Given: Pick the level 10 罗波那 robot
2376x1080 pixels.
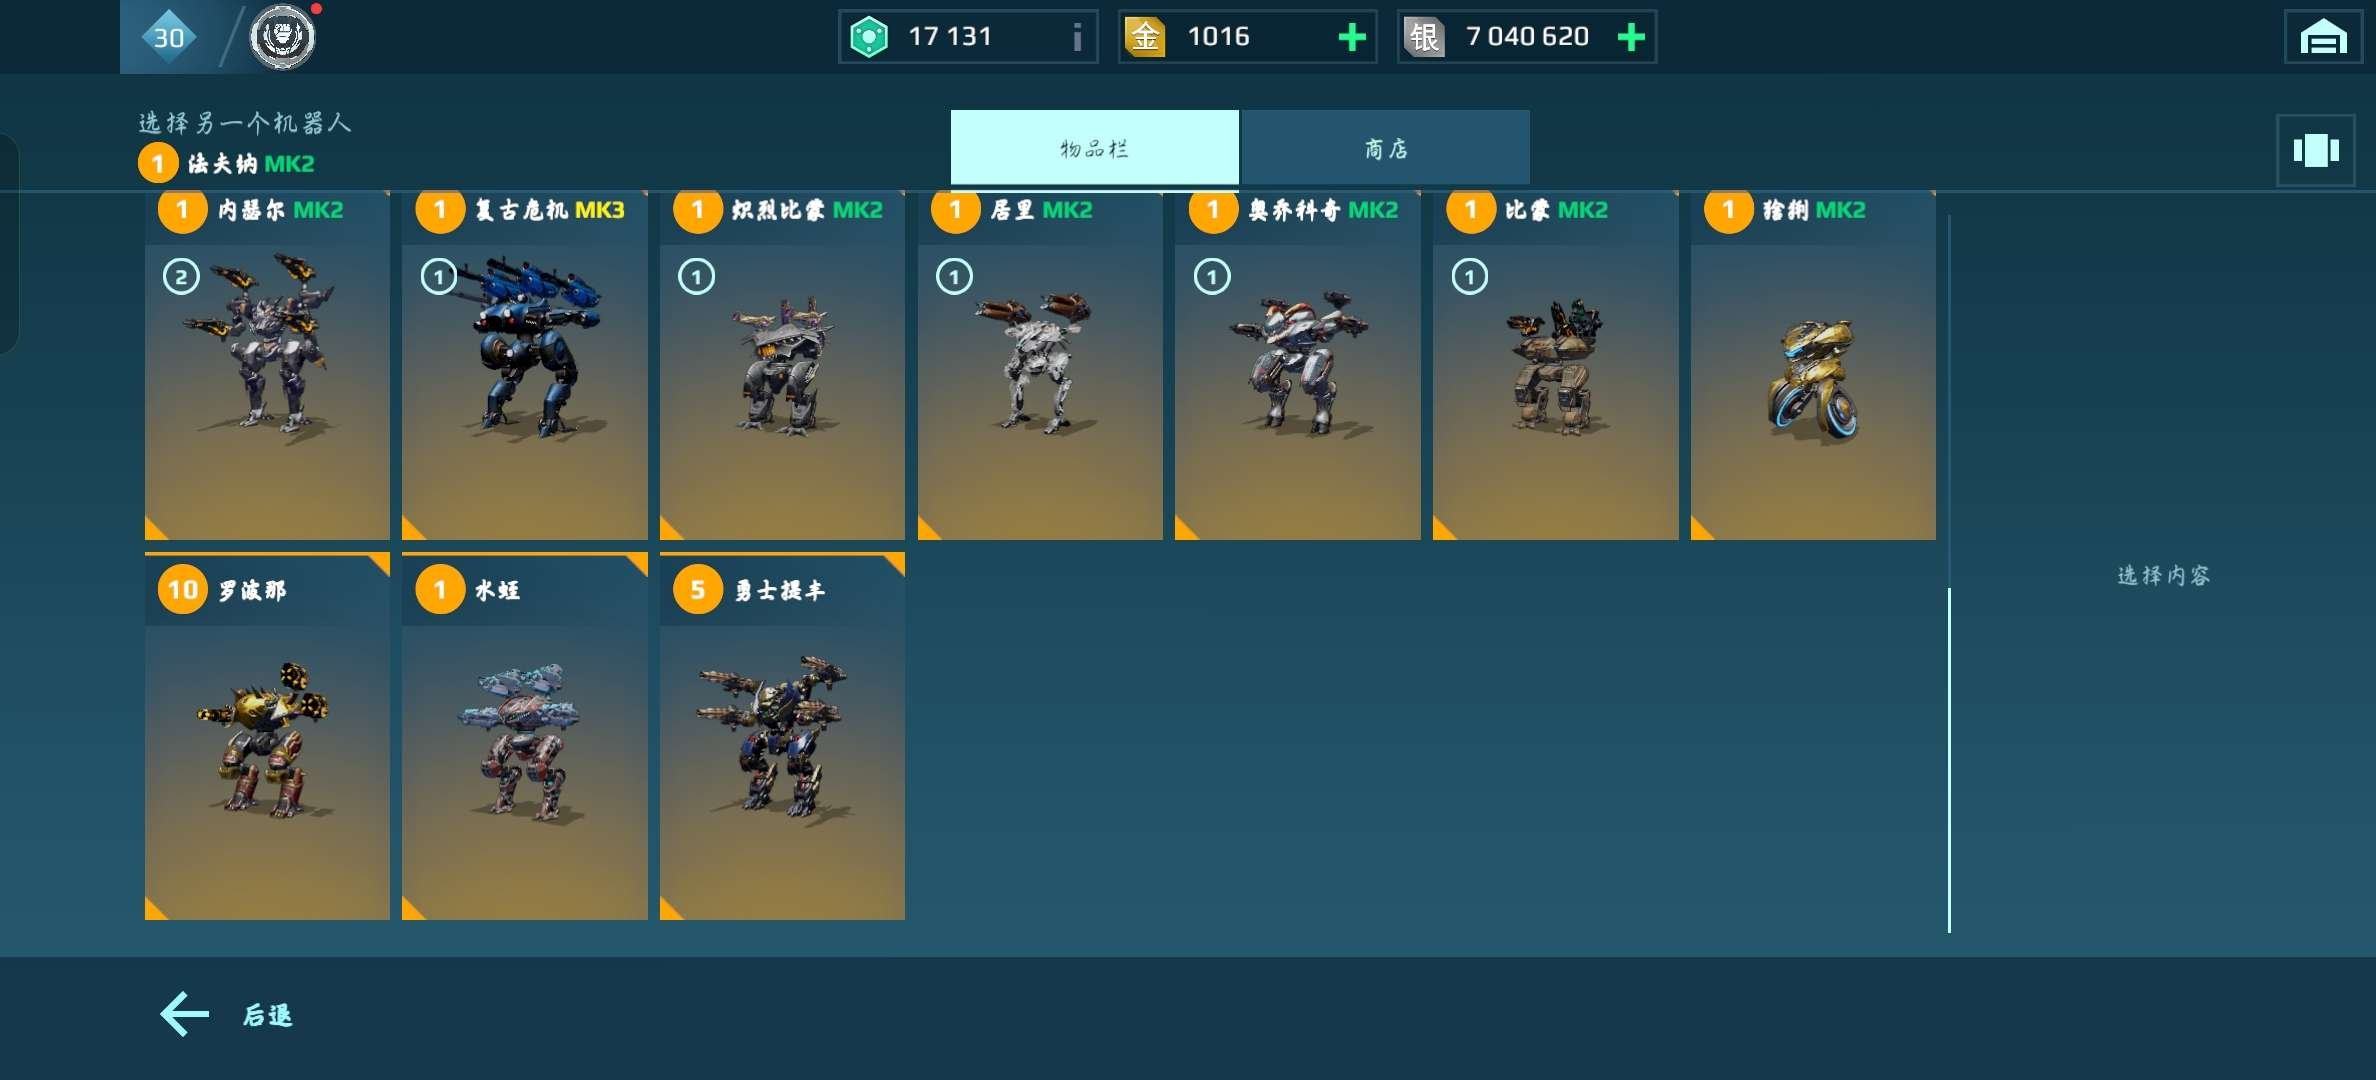Looking at the screenshot, I should pyautogui.click(x=267, y=736).
